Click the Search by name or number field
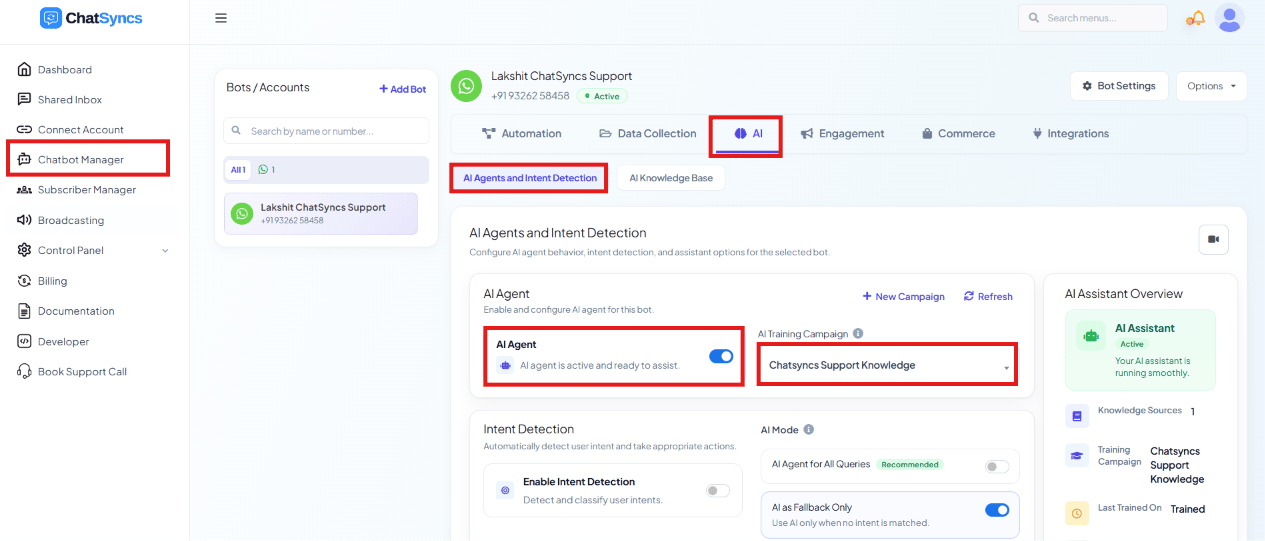Image resolution: width=1265 pixels, height=541 pixels. tap(327, 131)
